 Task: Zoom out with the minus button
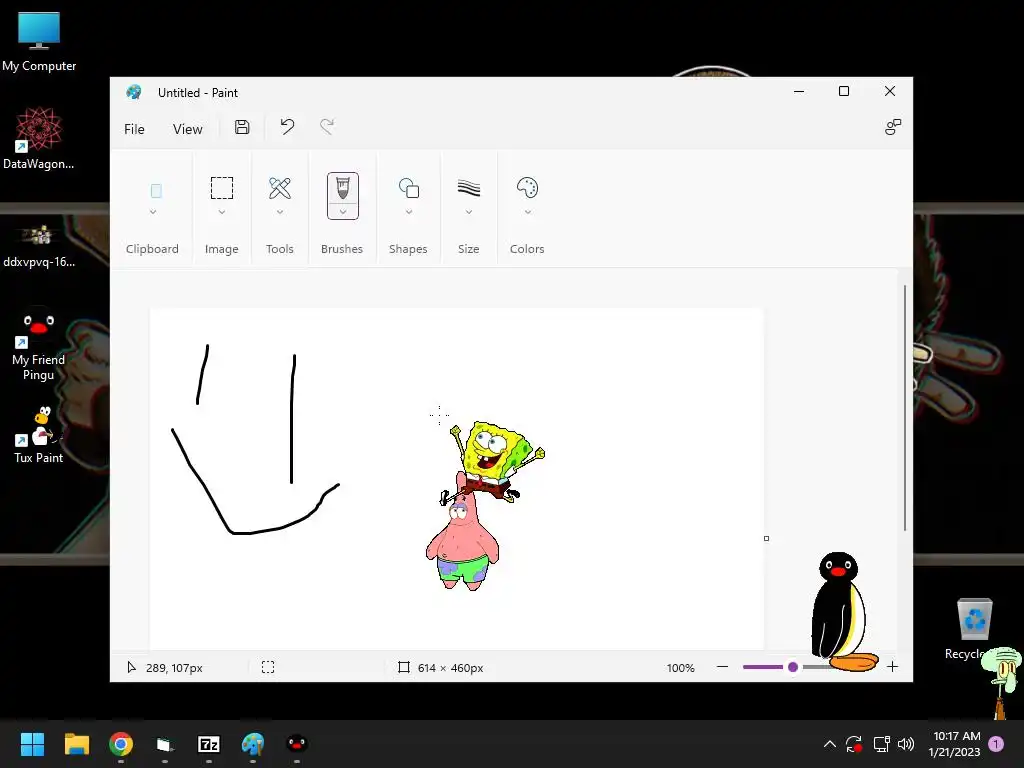[722, 667]
